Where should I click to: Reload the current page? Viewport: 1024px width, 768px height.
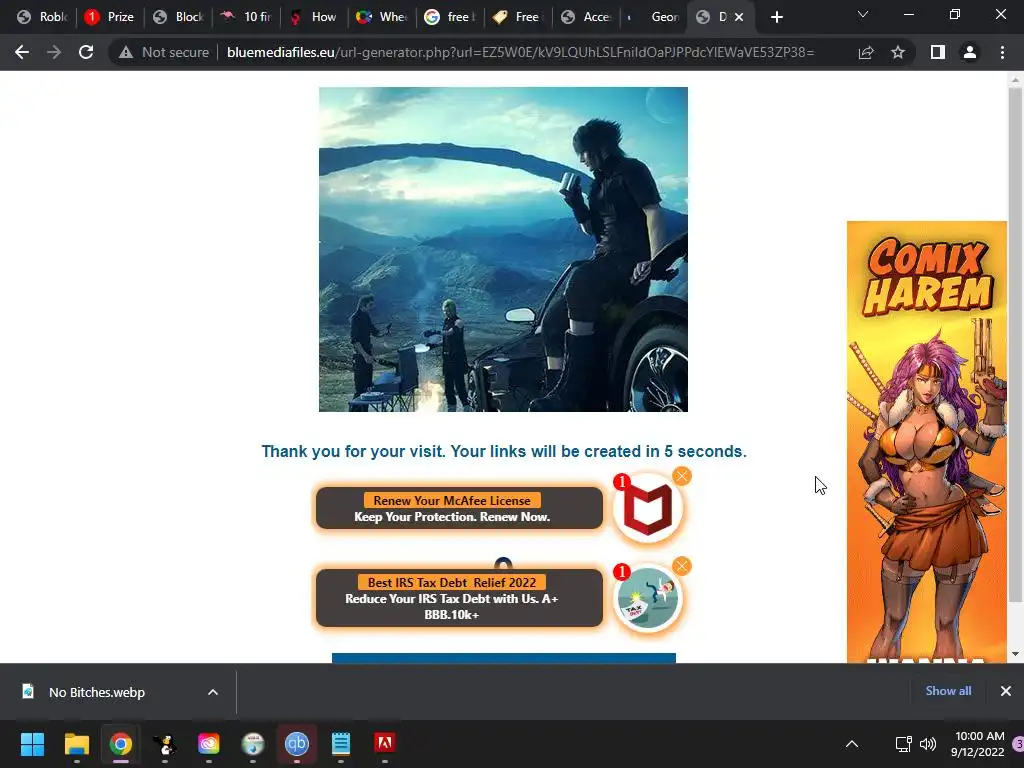(x=86, y=52)
